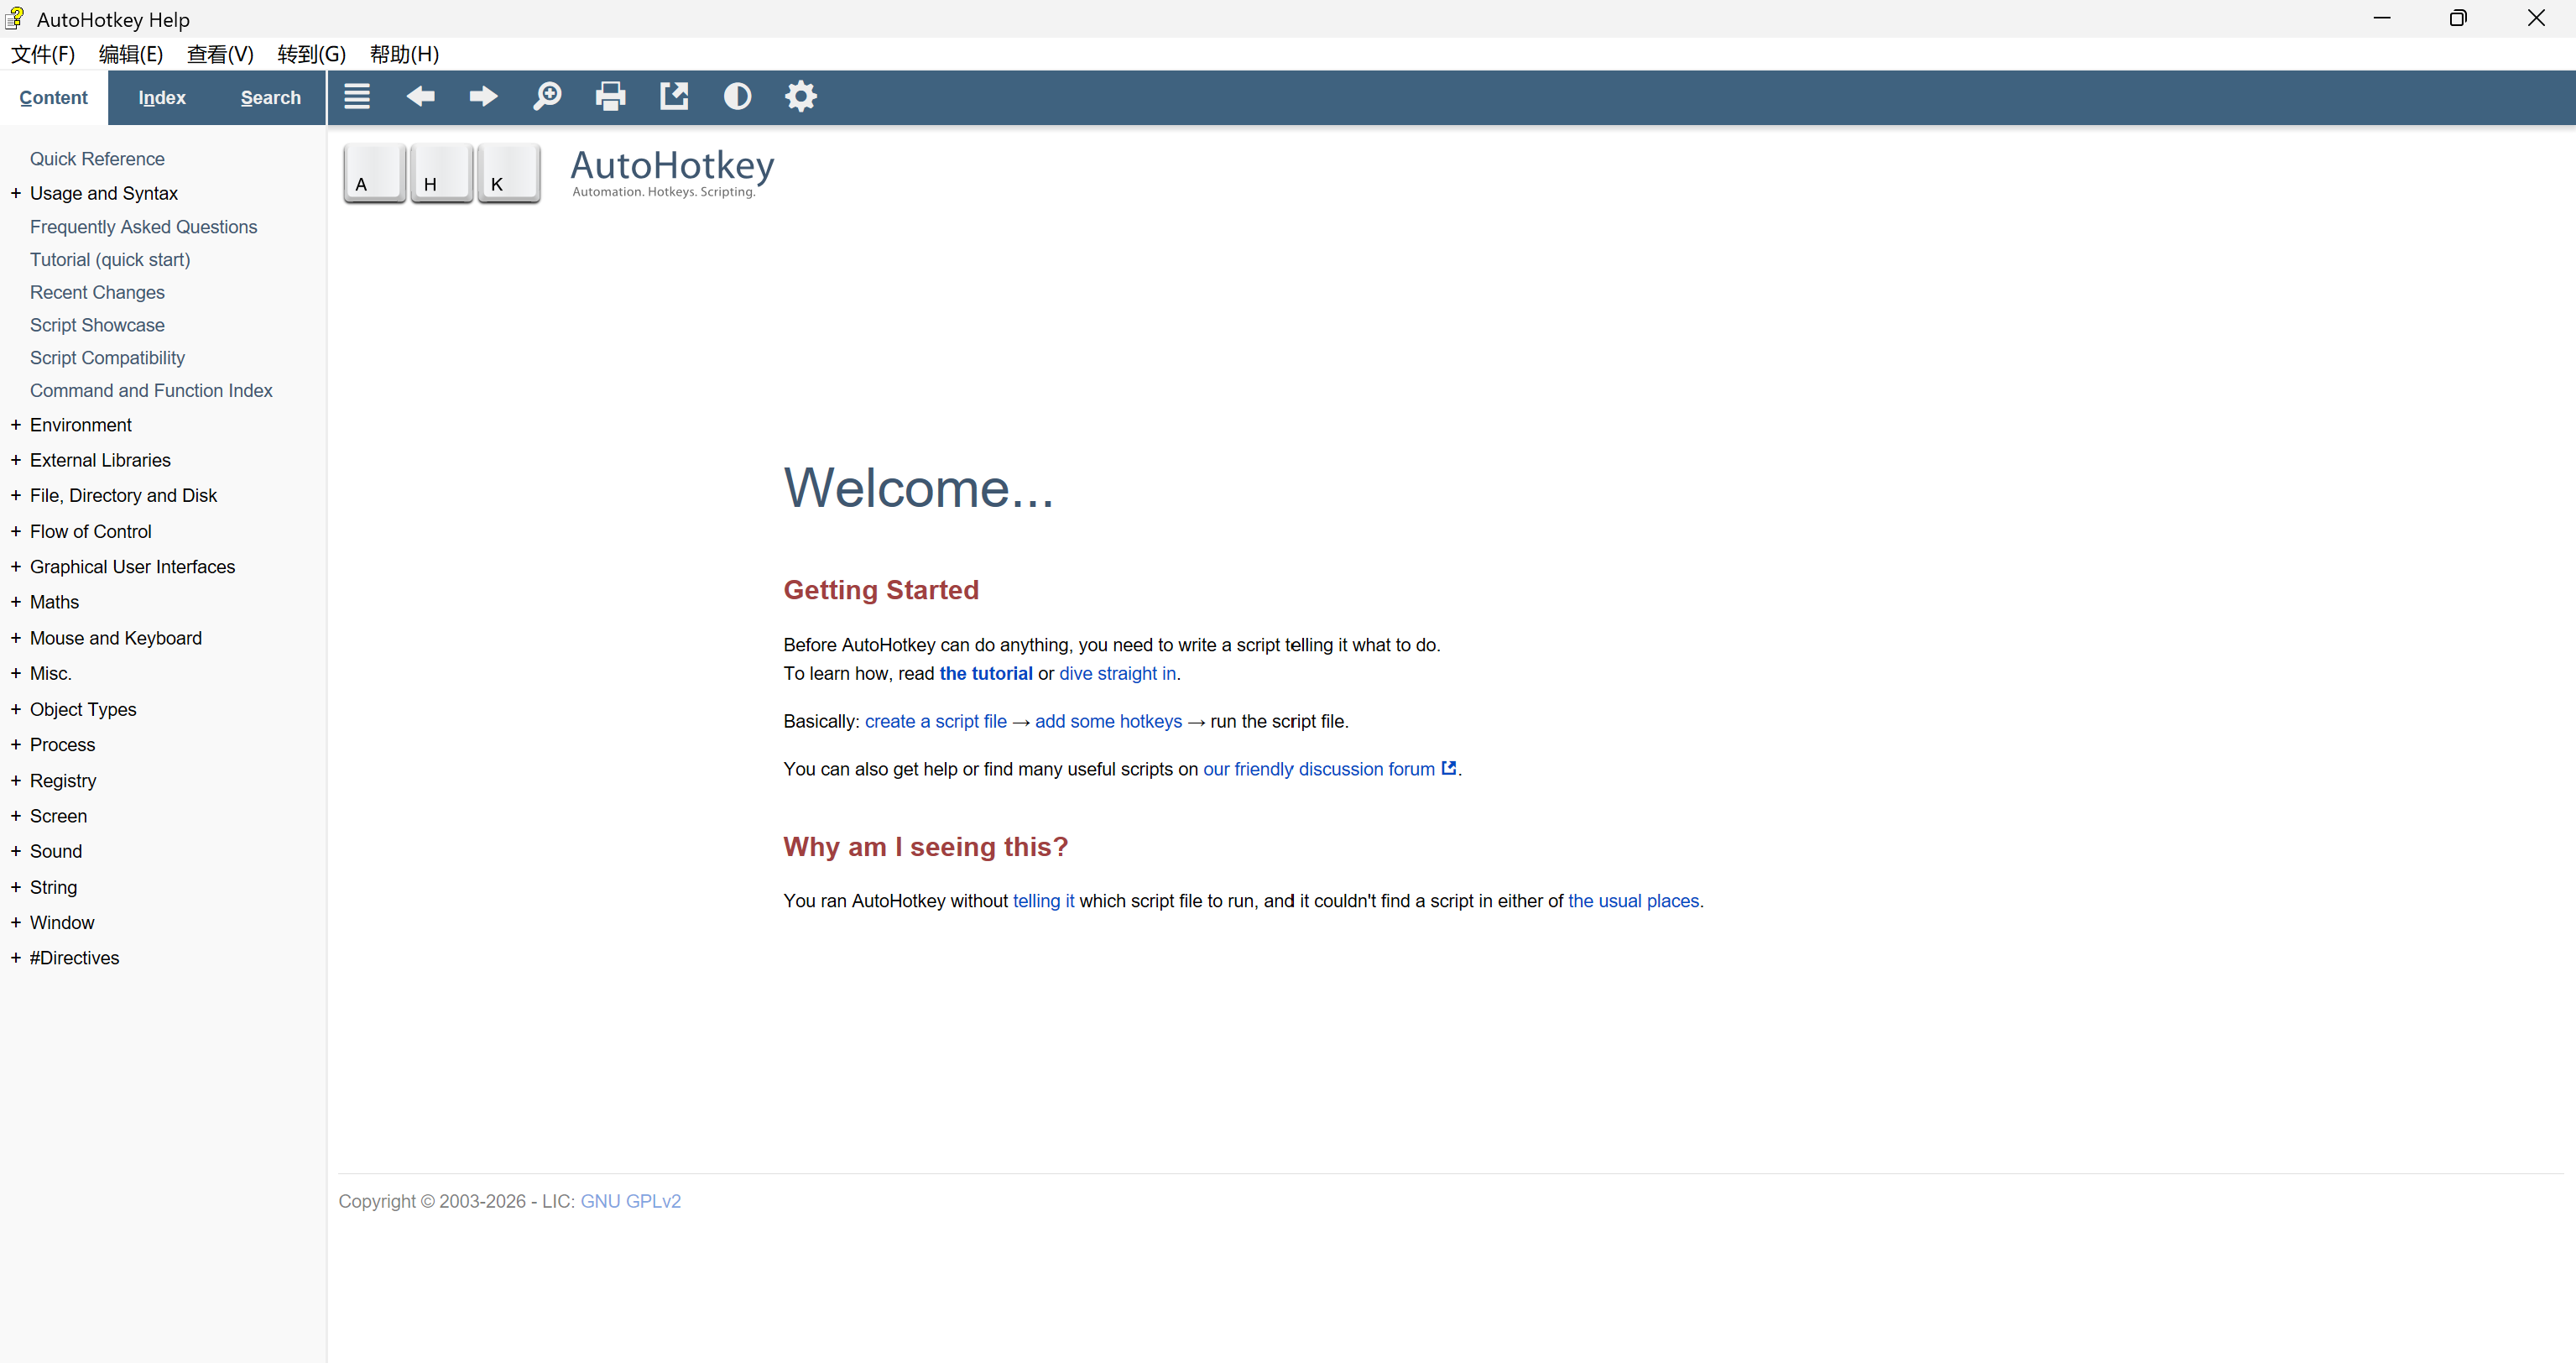Expand the Environment tree node
The width and height of the screenshot is (2576, 1363).
[16, 425]
